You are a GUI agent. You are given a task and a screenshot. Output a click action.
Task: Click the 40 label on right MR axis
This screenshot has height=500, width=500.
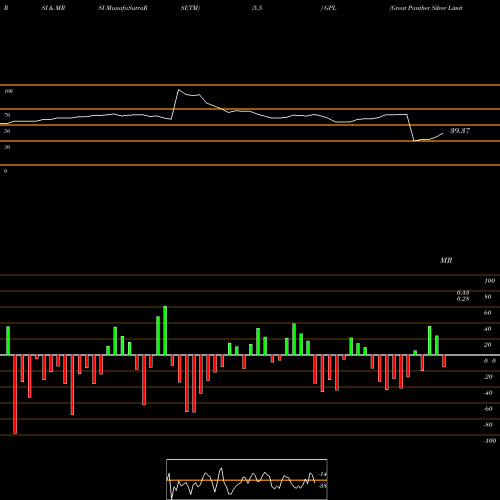point(488,329)
